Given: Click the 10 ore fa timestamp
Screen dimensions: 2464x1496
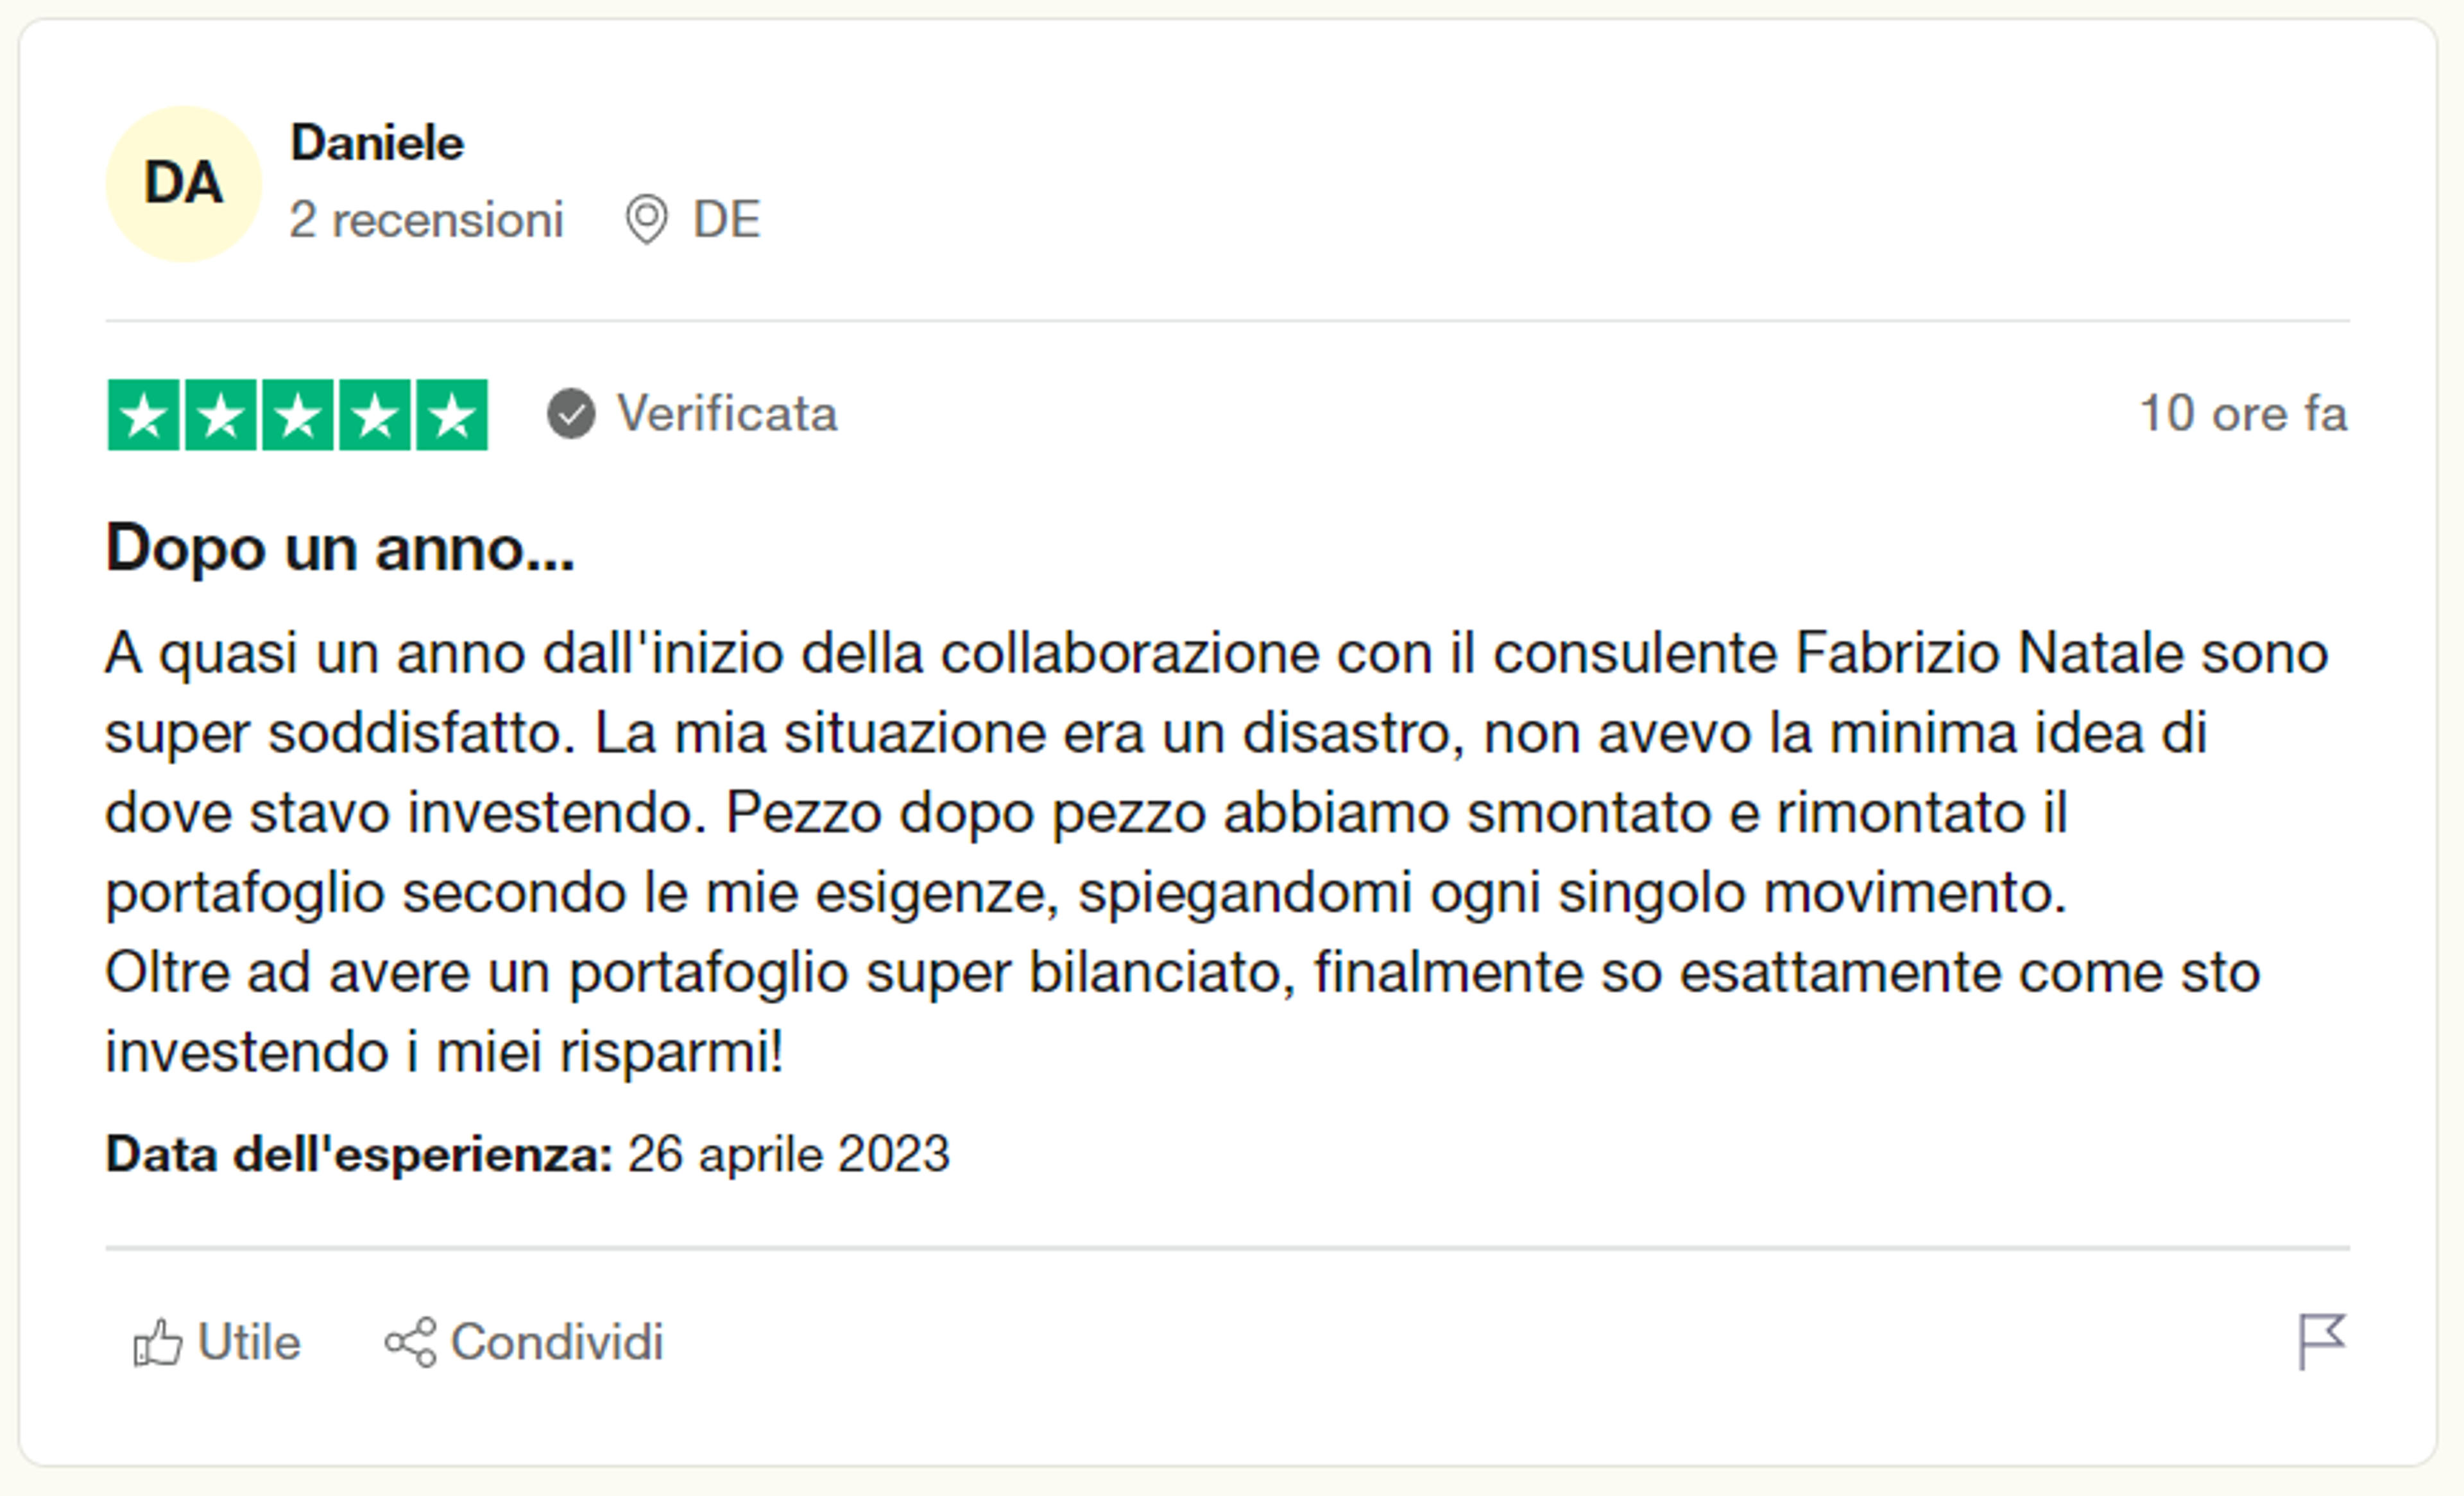Looking at the screenshot, I should [2243, 414].
